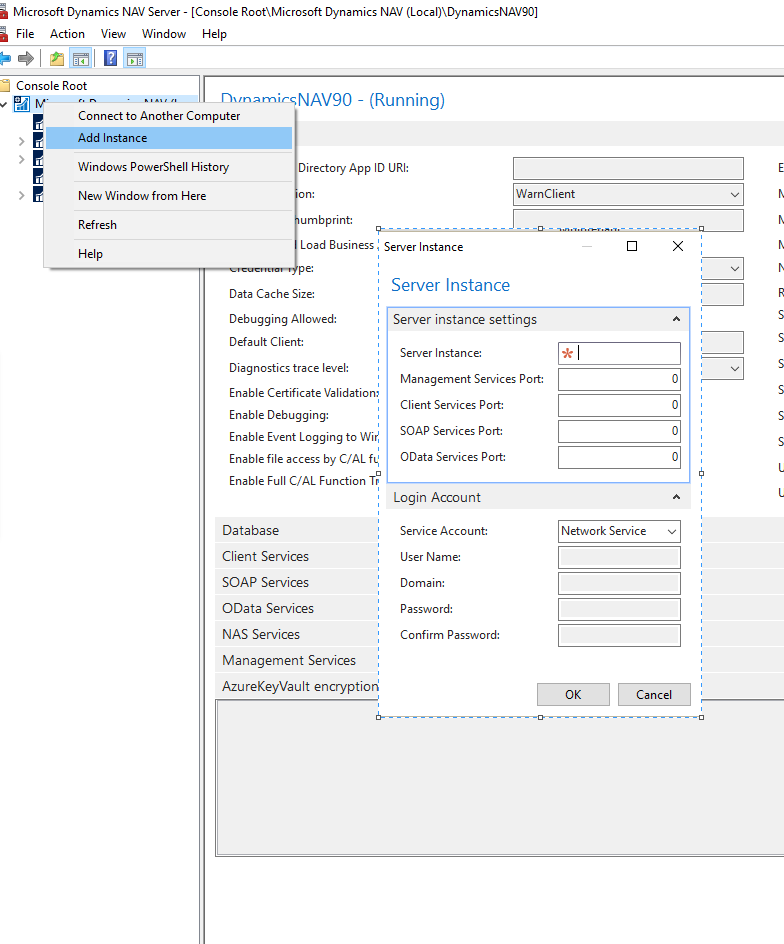Maximize the Server Instance dialog

pyautogui.click(x=632, y=246)
